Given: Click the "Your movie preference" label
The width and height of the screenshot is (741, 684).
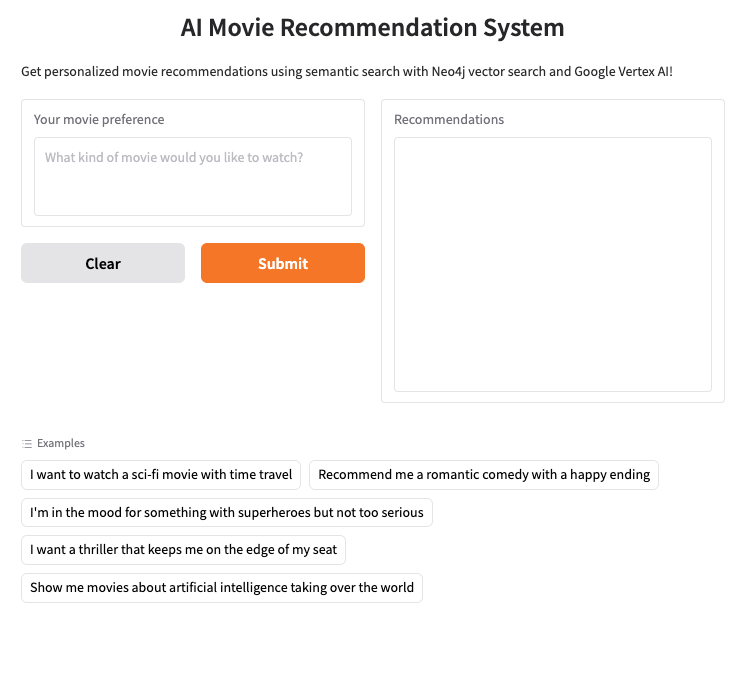Looking at the screenshot, I should click(99, 120).
